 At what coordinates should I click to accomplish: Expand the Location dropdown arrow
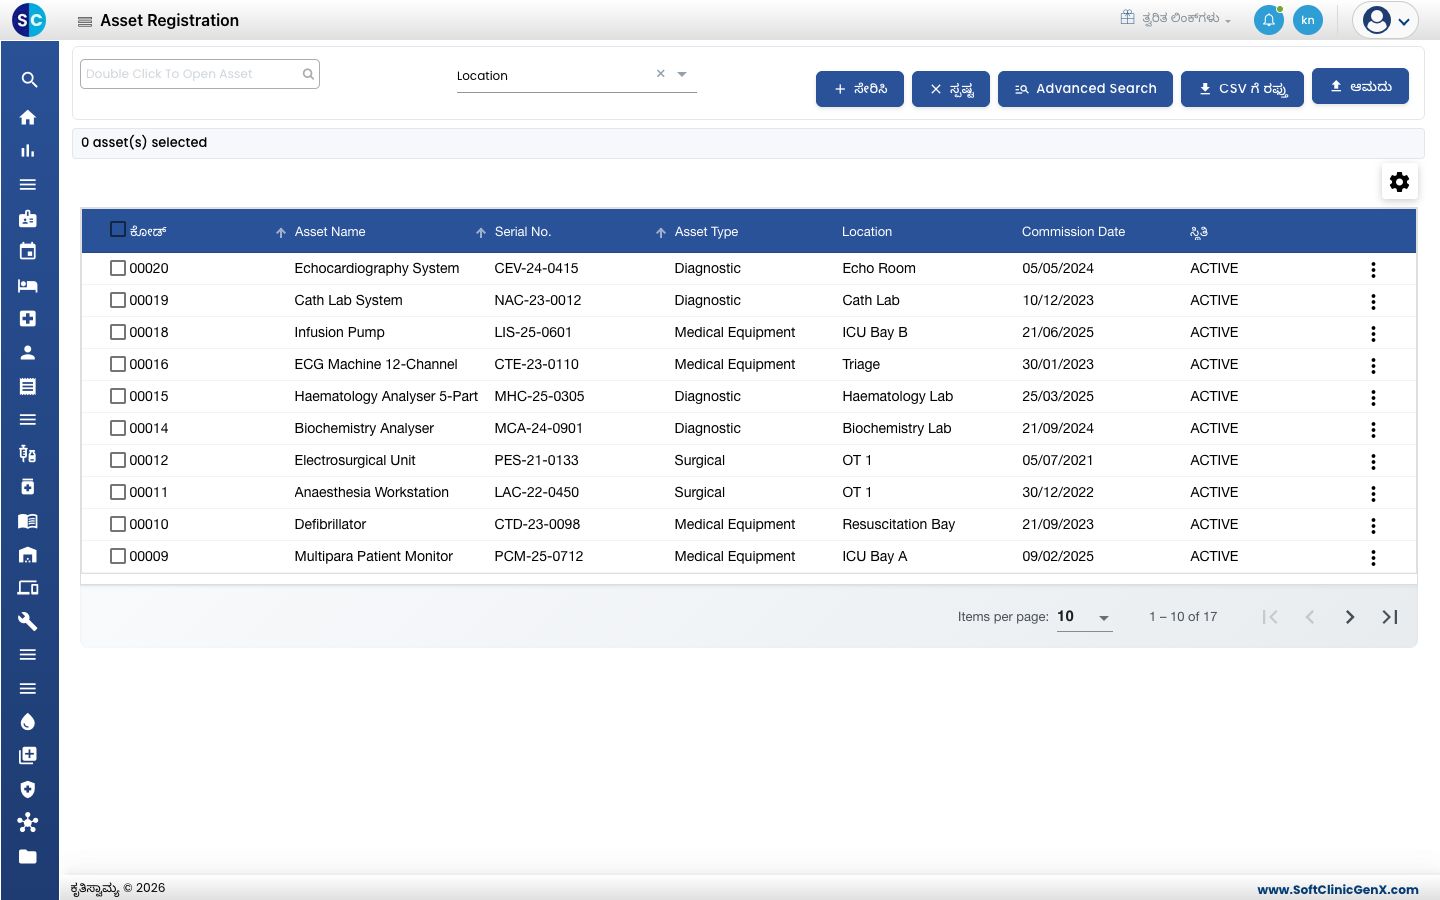click(682, 74)
